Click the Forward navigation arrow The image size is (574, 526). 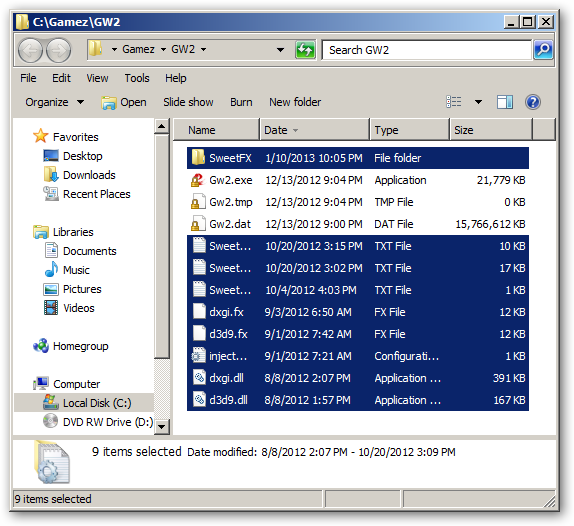(x=59, y=51)
